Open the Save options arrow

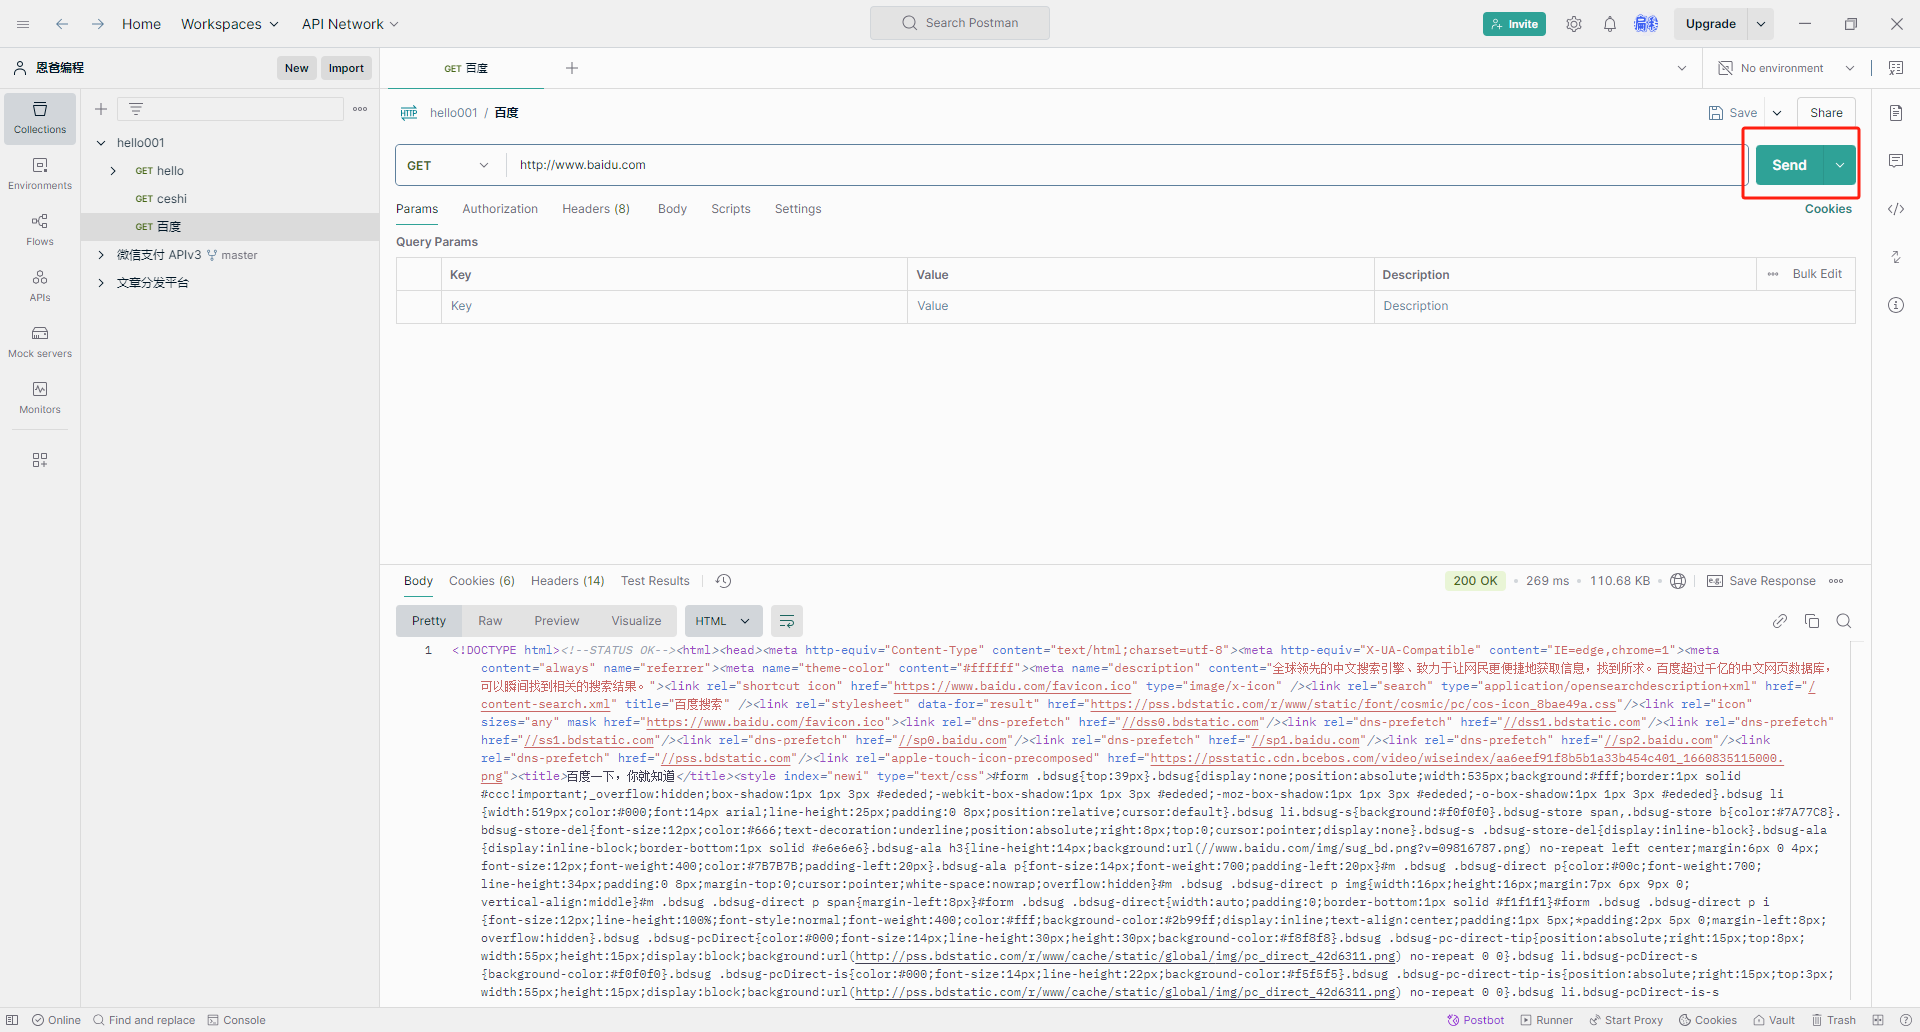point(1777,113)
